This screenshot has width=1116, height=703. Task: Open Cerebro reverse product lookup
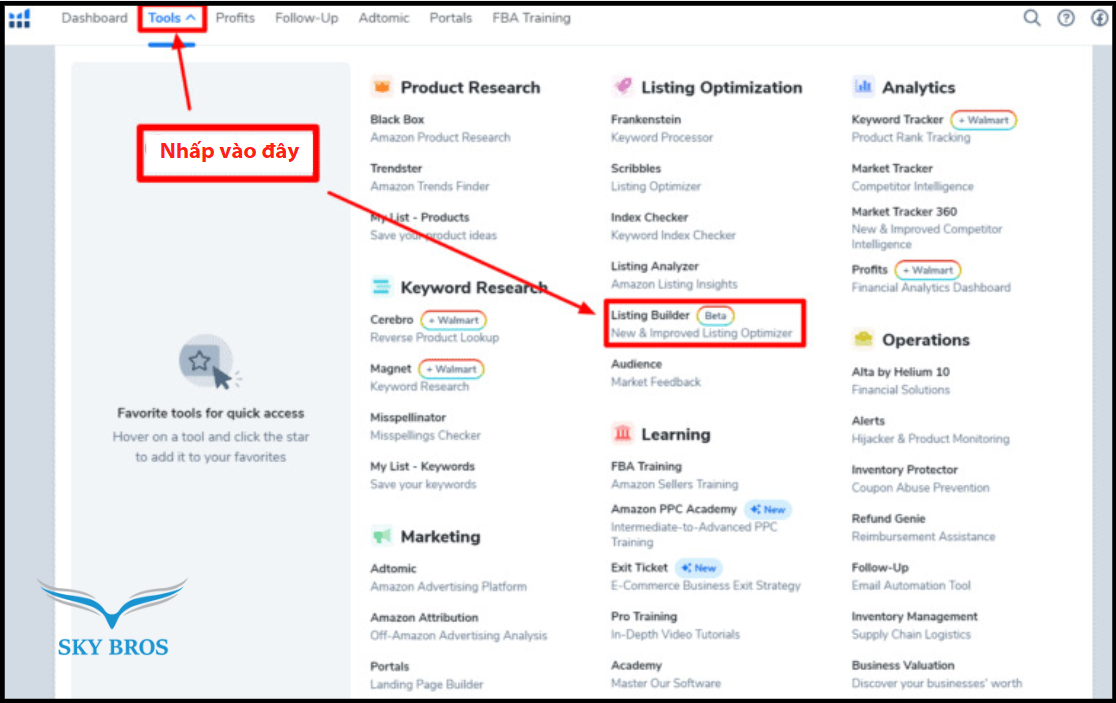(391, 319)
